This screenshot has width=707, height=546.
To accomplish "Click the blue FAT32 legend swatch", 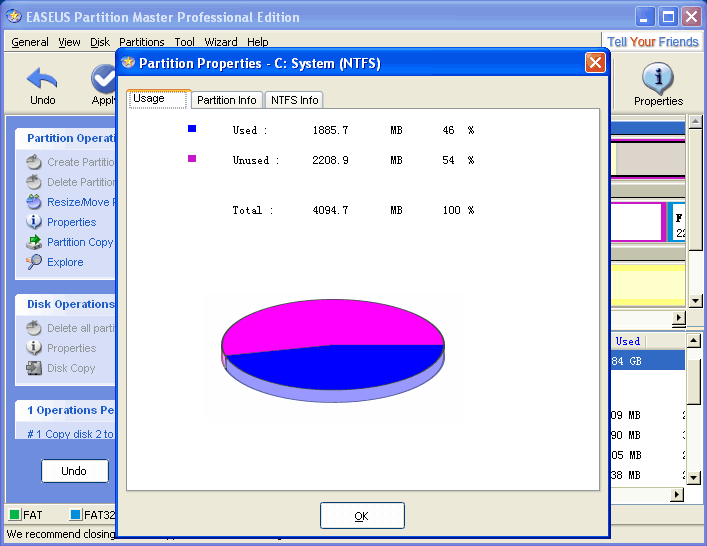I will pyautogui.click(x=75, y=514).
